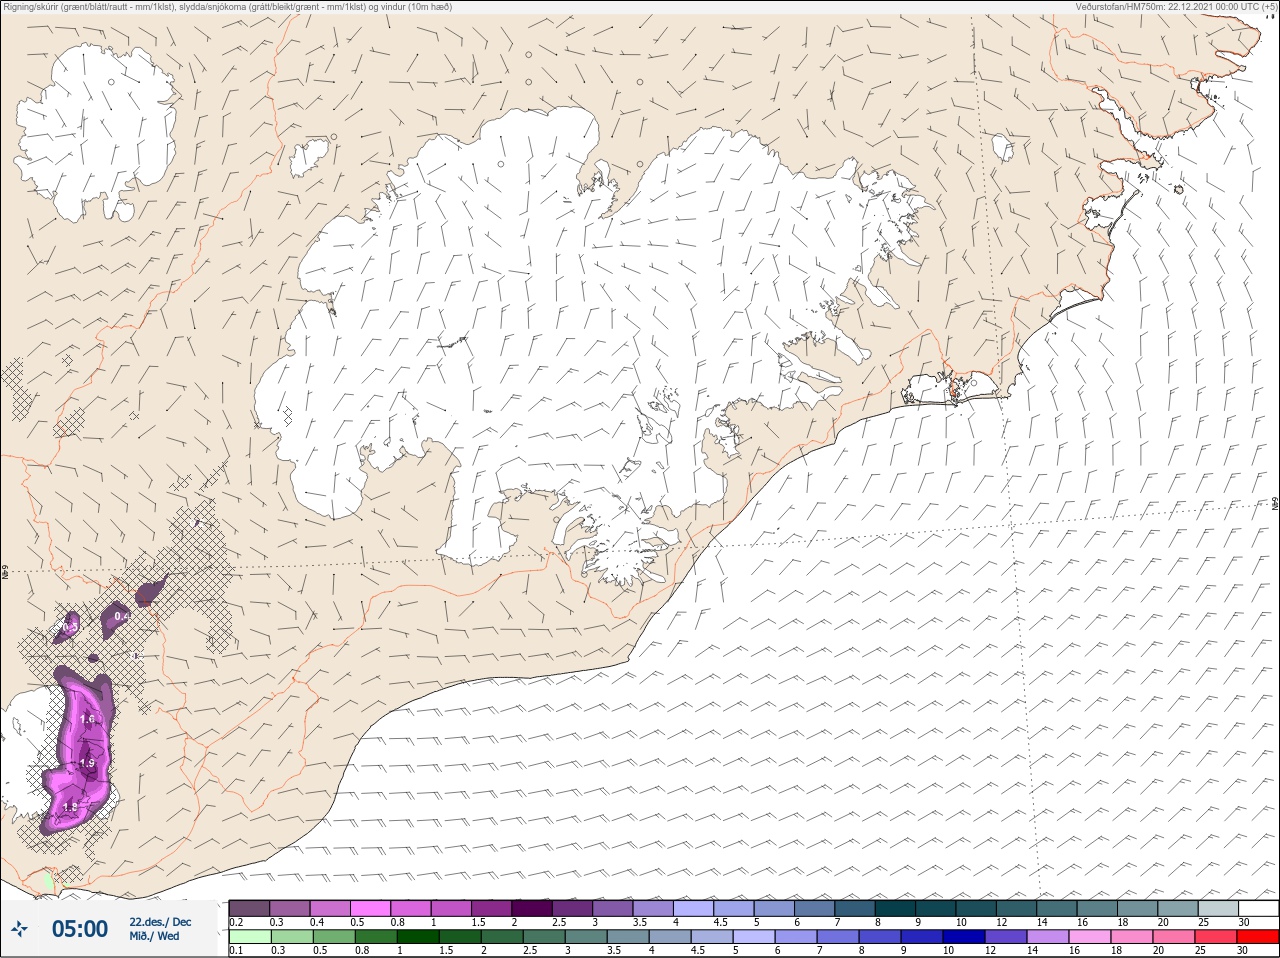Viewport: 1280px width, 958px height.
Task: Click the 0.5 precipitation value on the map
Action: pos(70,626)
